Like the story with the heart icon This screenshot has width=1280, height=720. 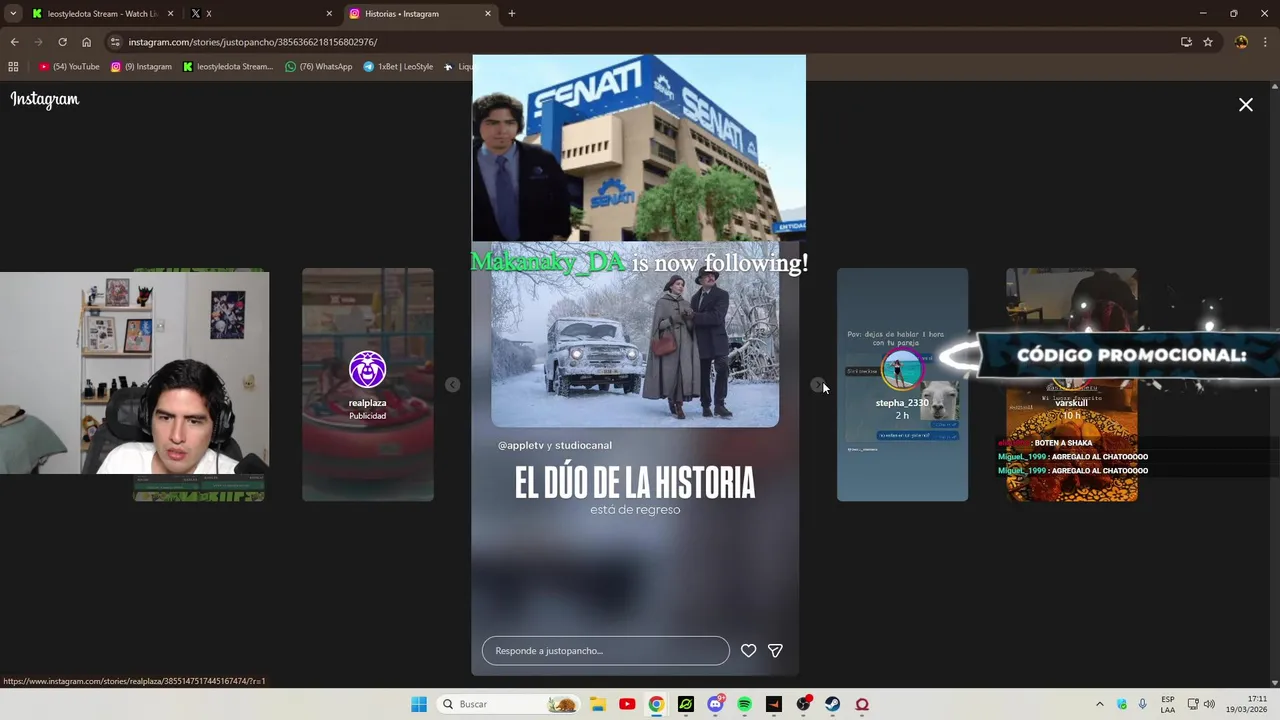click(x=748, y=651)
